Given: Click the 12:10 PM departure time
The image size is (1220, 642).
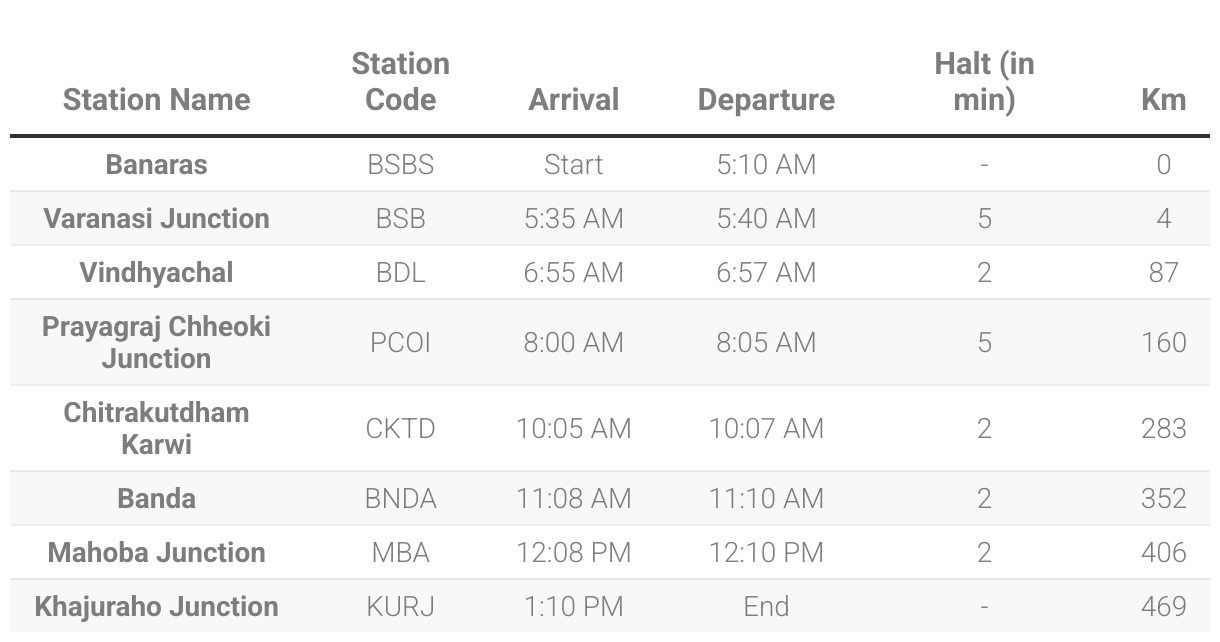Looking at the screenshot, I should (766, 553).
